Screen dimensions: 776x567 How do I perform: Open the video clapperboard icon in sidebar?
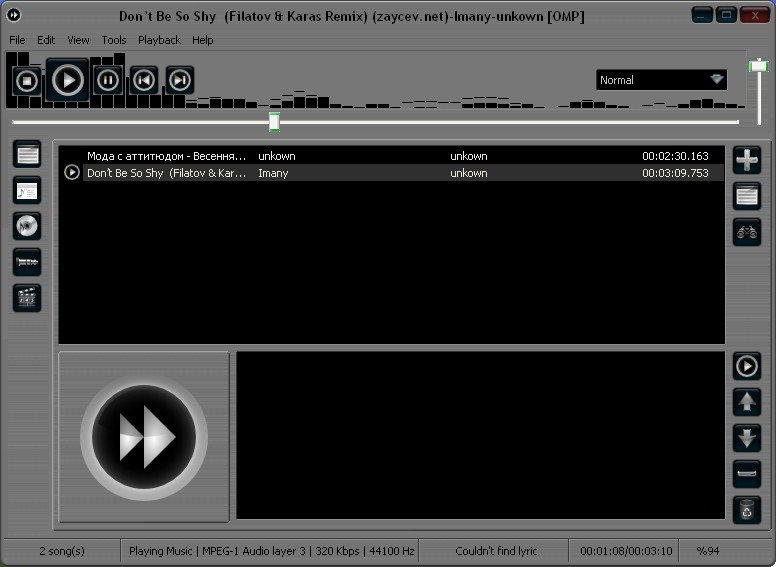point(27,298)
